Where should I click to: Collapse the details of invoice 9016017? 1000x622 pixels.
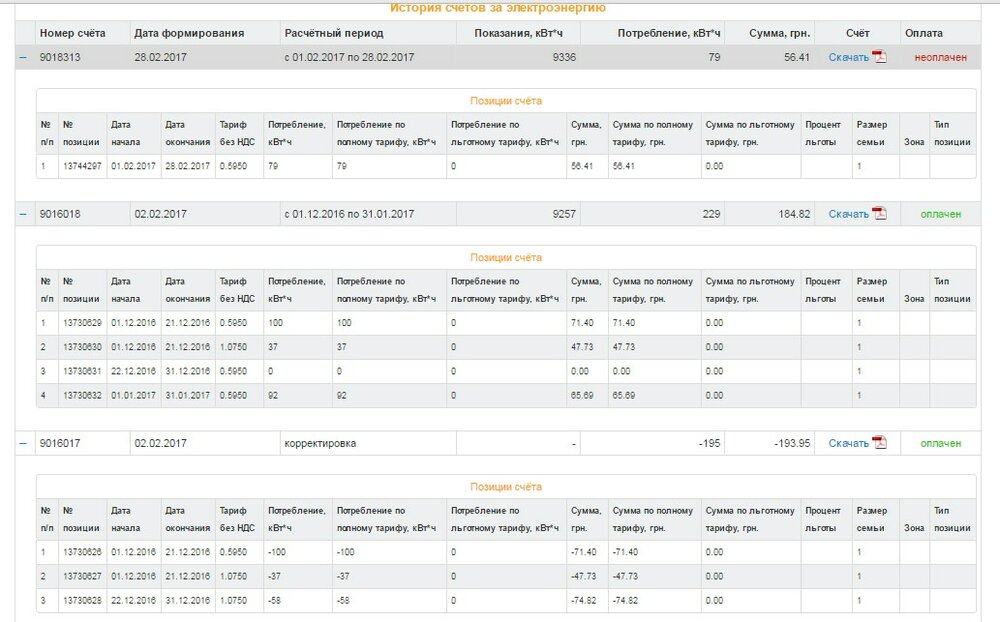tap(24, 443)
